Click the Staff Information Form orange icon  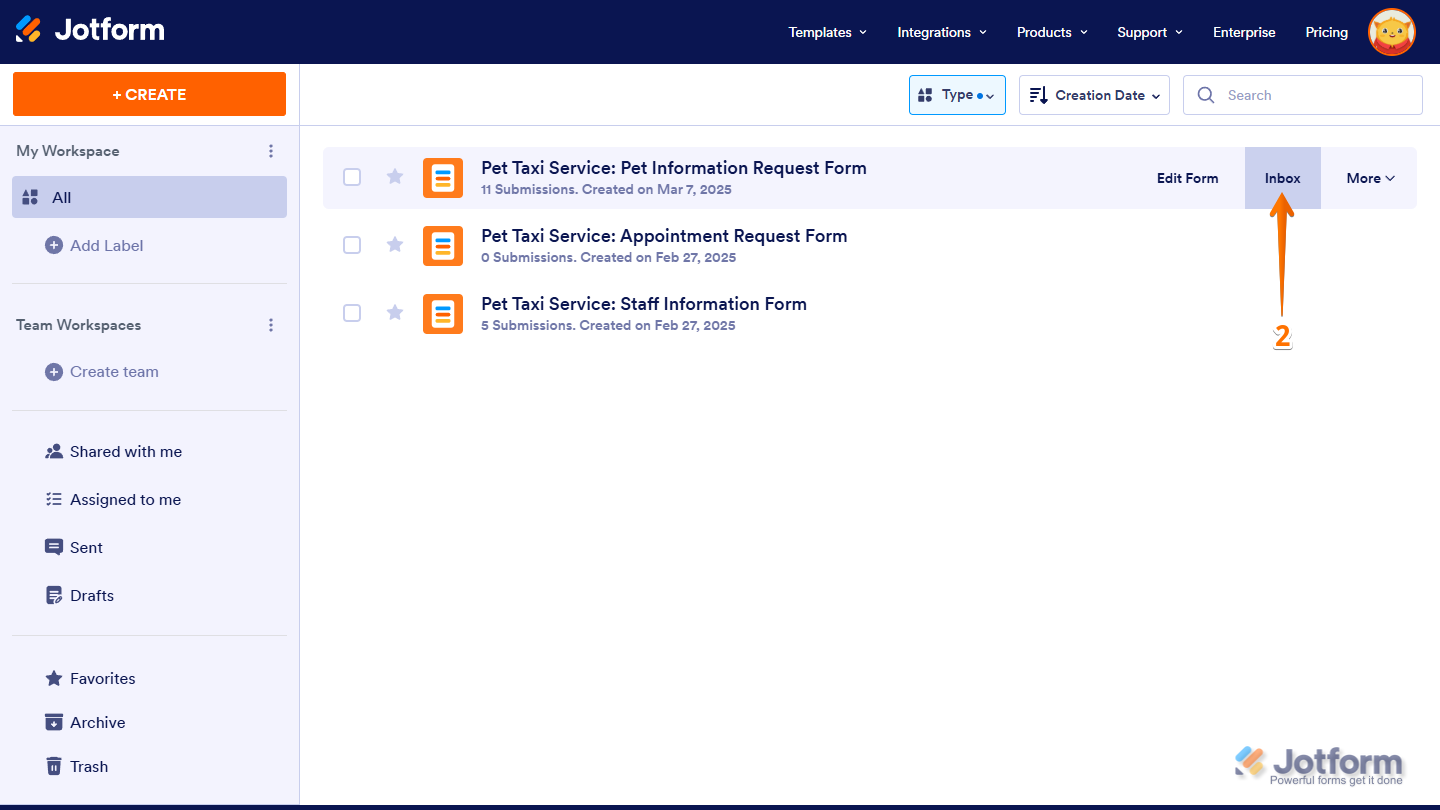(443, 313)
